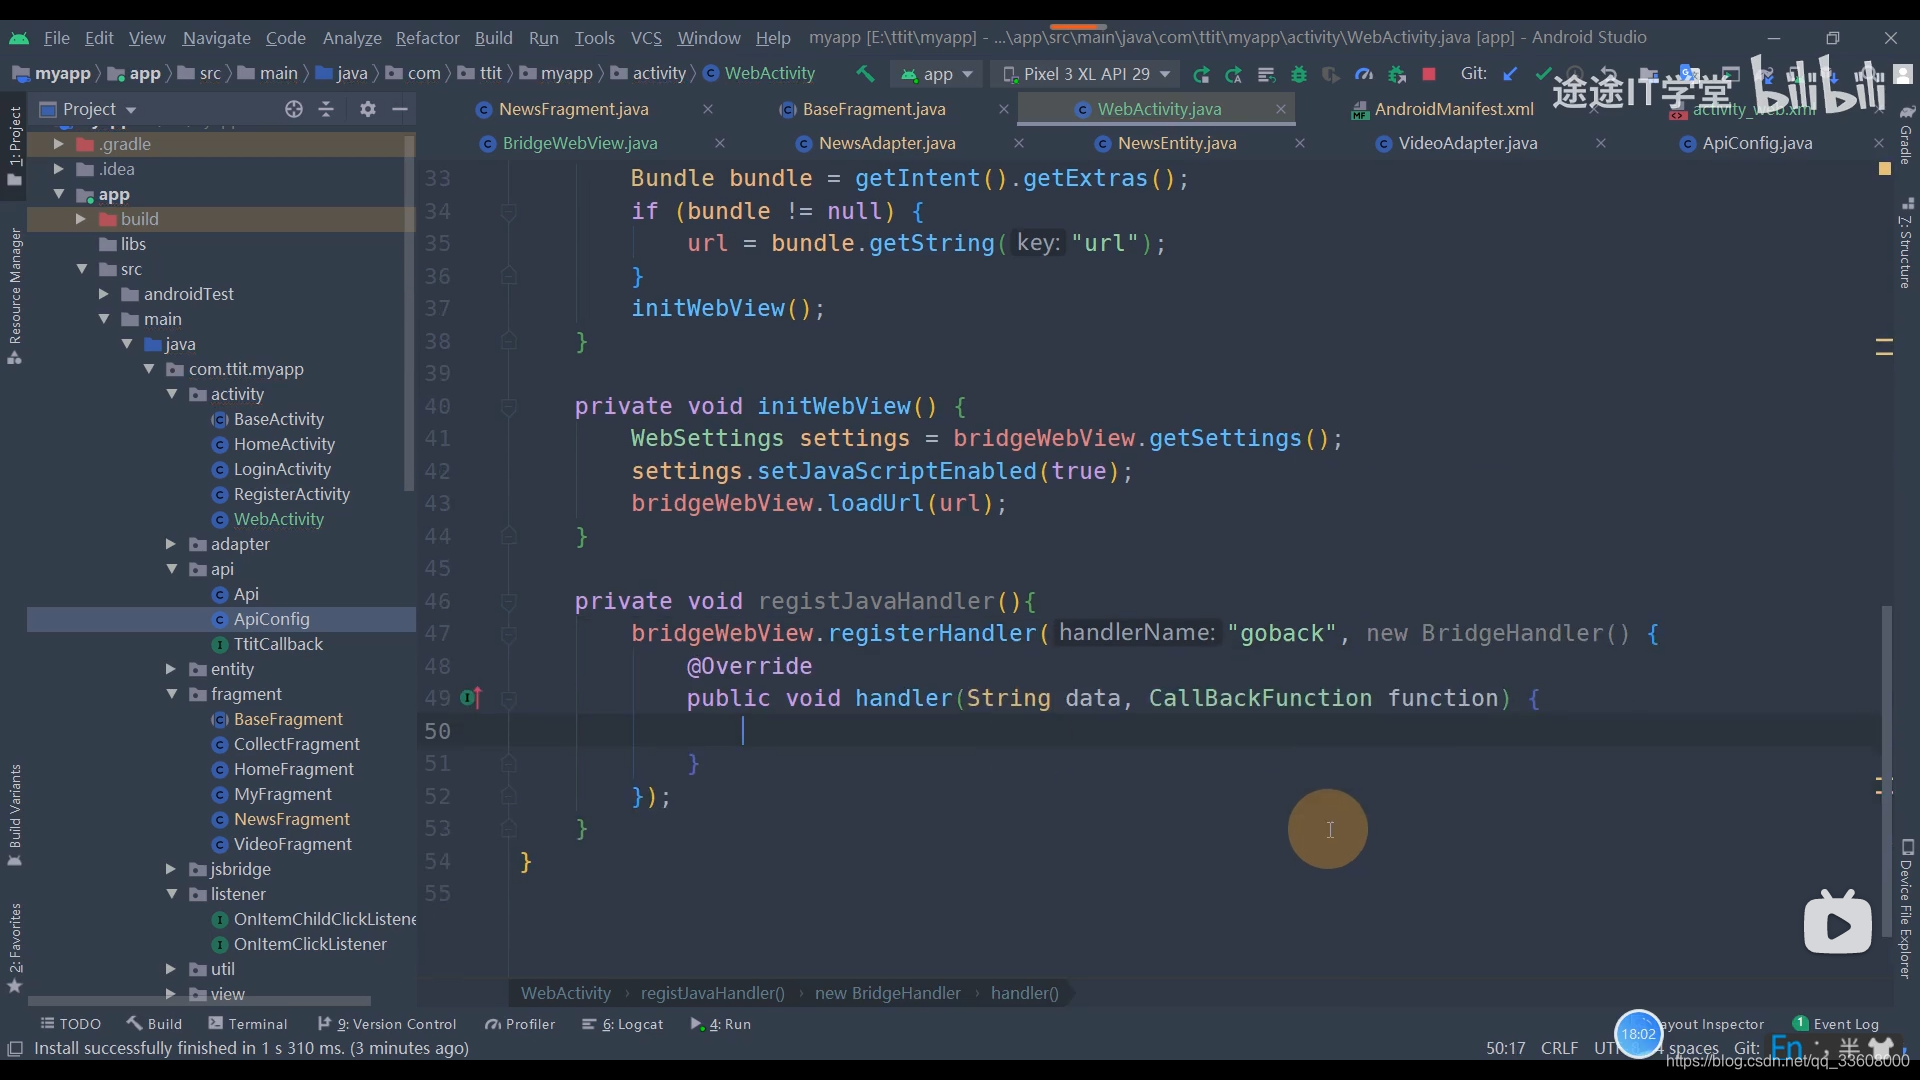
Task: Open the Build tool window
Action: click(x=154, y=1024)
